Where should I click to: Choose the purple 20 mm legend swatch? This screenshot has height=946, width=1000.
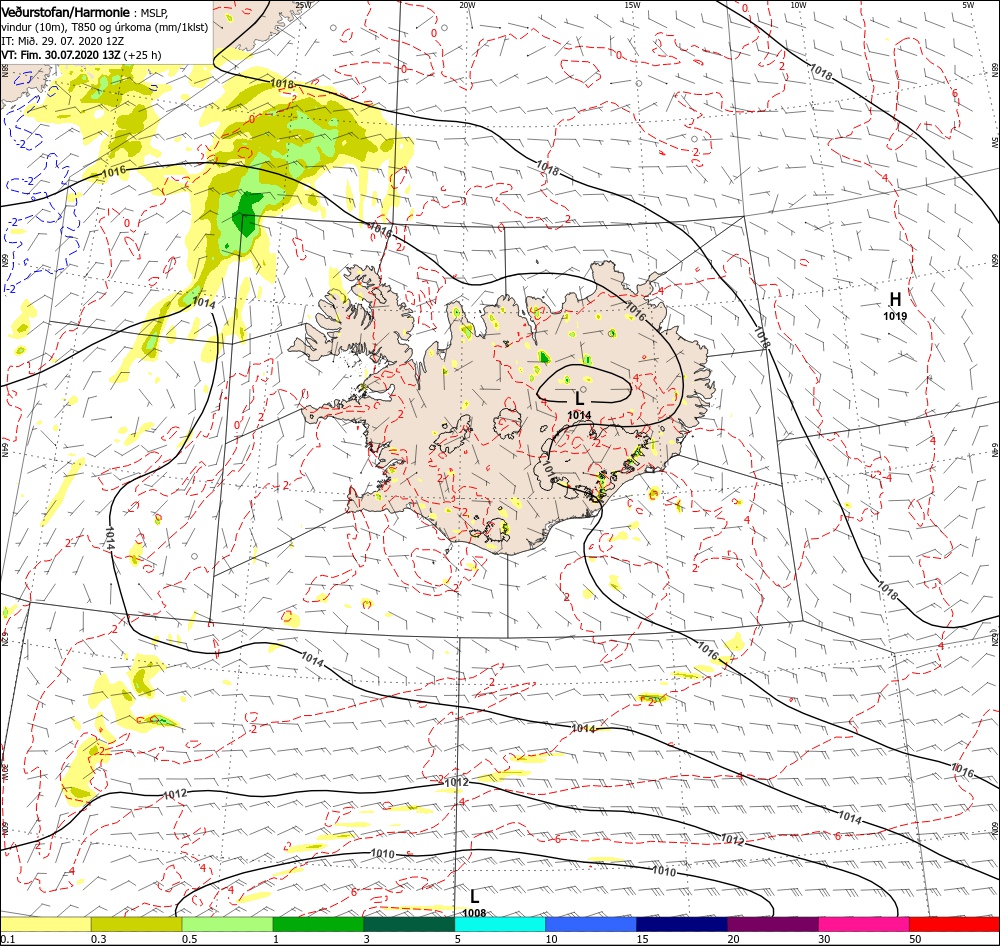click(x=772, y=924)
